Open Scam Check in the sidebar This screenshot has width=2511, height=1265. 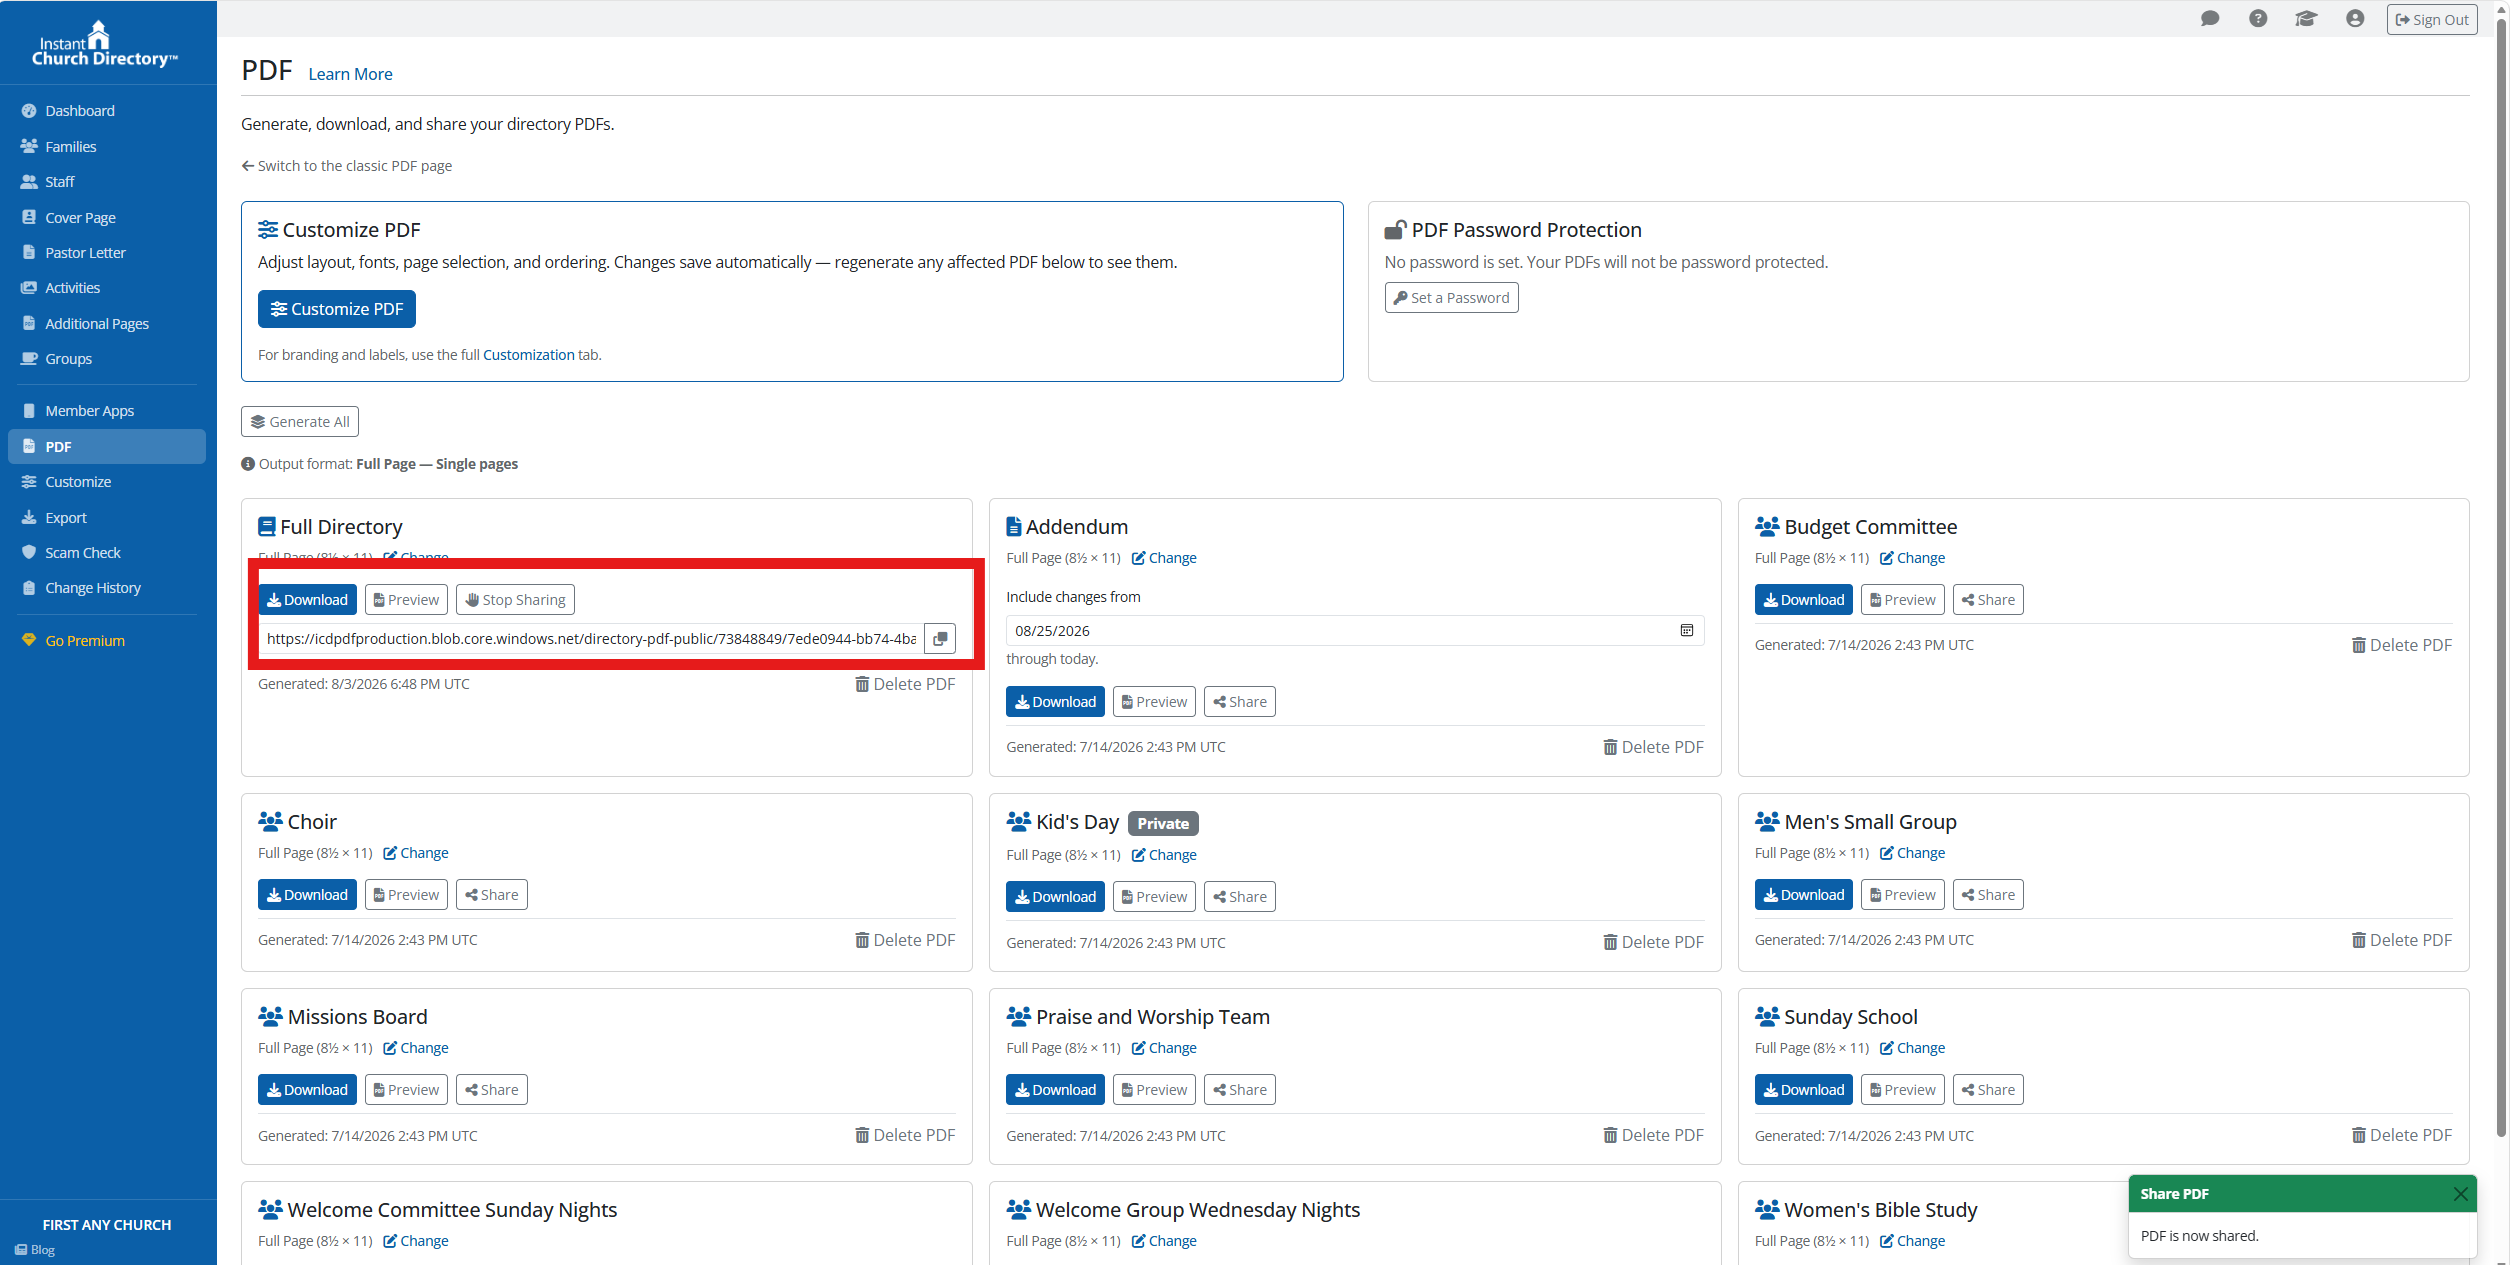[x=107, y=553]
